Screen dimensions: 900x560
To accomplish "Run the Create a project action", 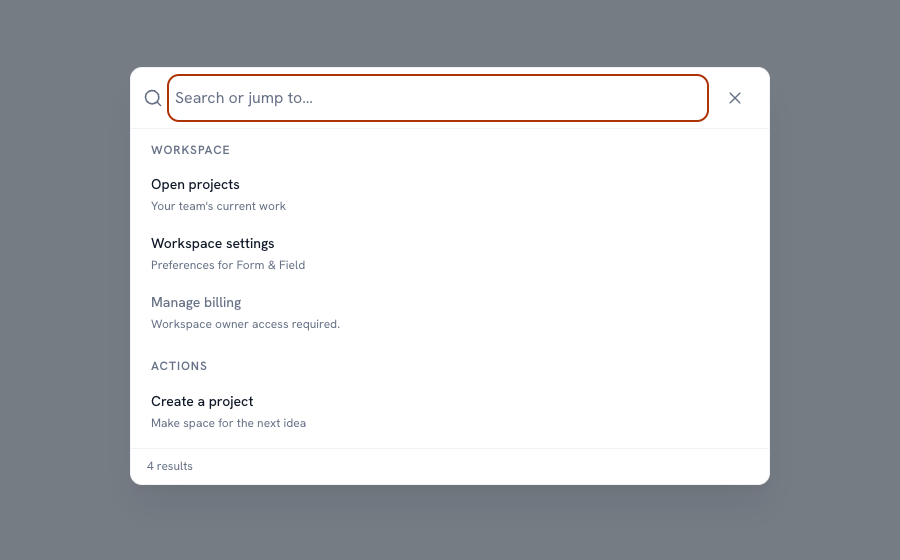I will coord(449,412).
